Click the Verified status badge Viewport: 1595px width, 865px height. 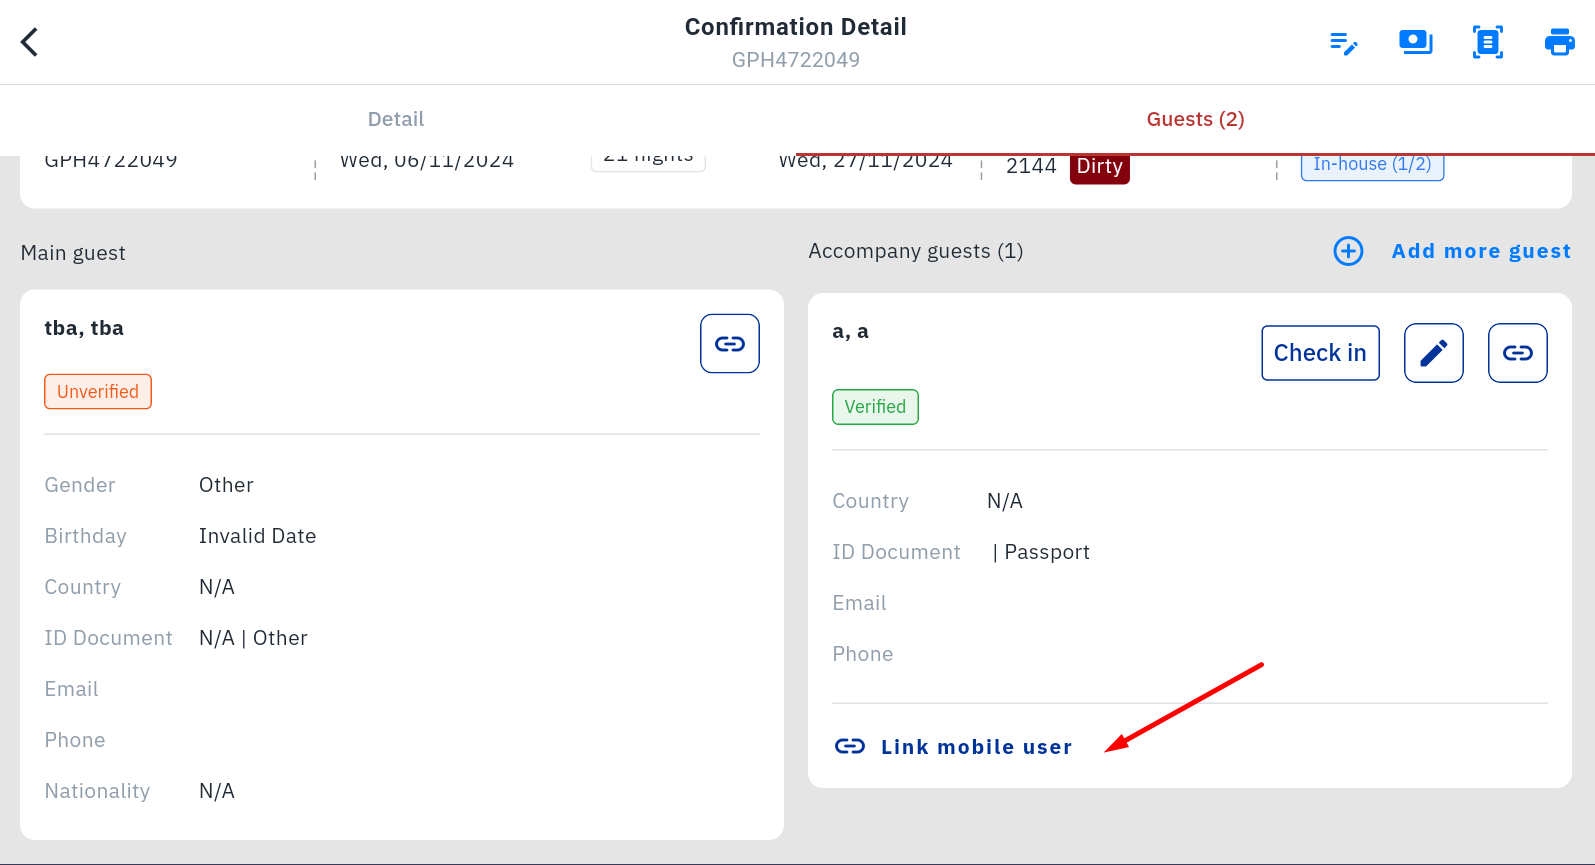(x=875, y=407)
